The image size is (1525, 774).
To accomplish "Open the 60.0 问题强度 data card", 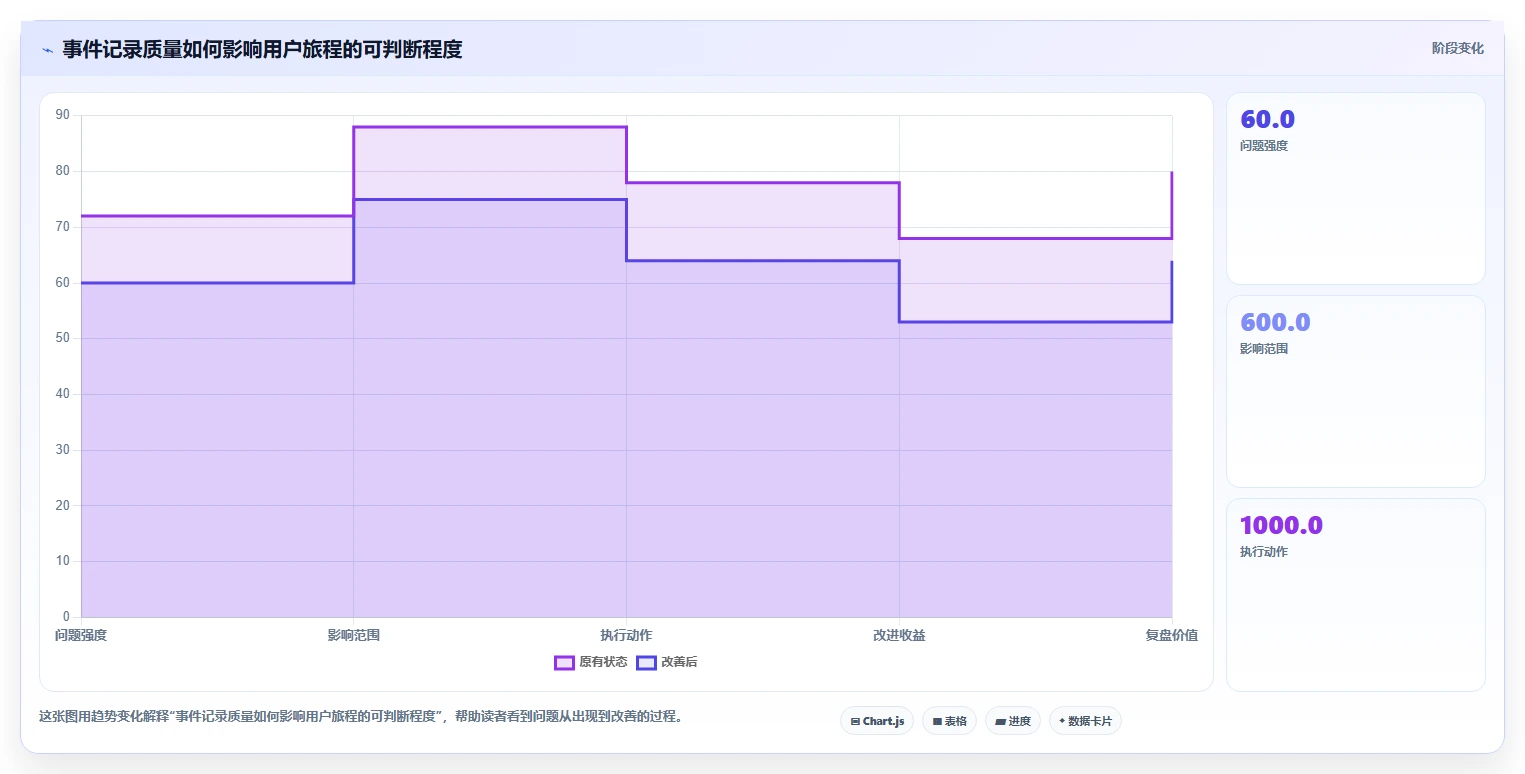I will pyautogui.click(x=1355, y=189).
